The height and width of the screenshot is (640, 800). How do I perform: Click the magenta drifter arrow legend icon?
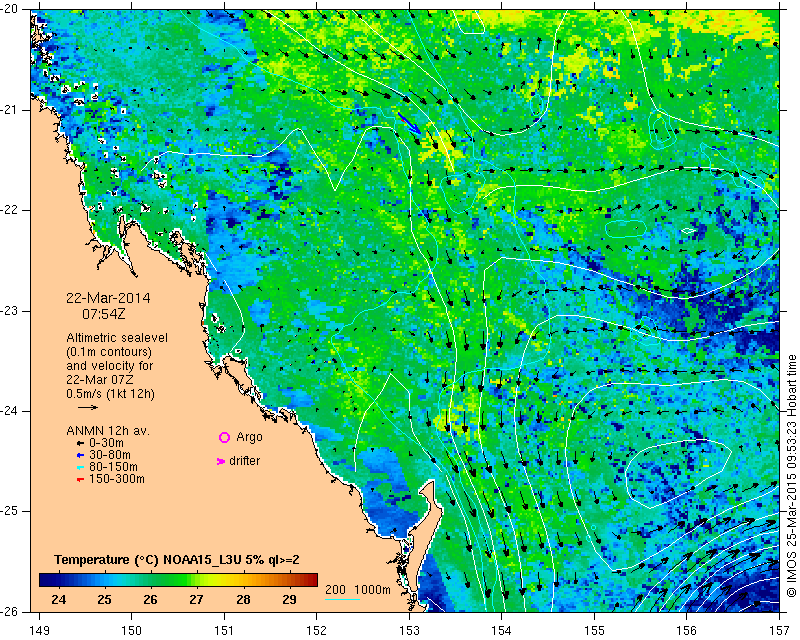(221, 461)
